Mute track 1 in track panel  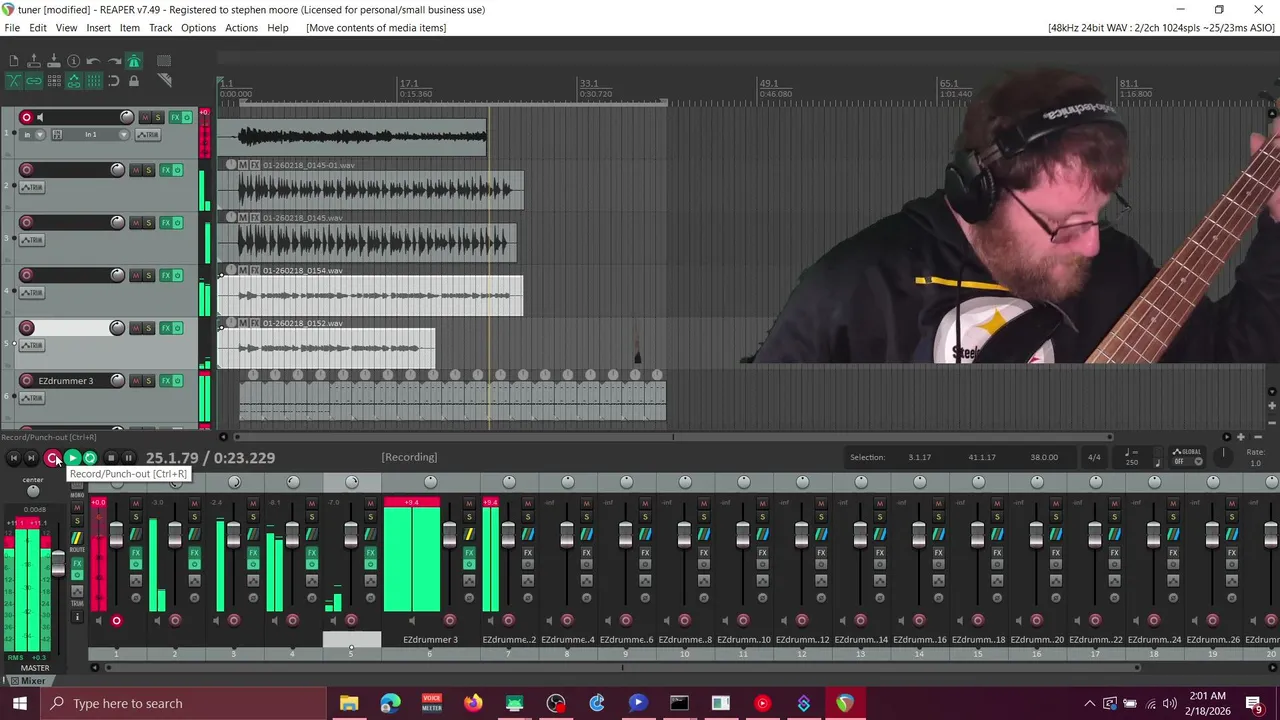145,117
